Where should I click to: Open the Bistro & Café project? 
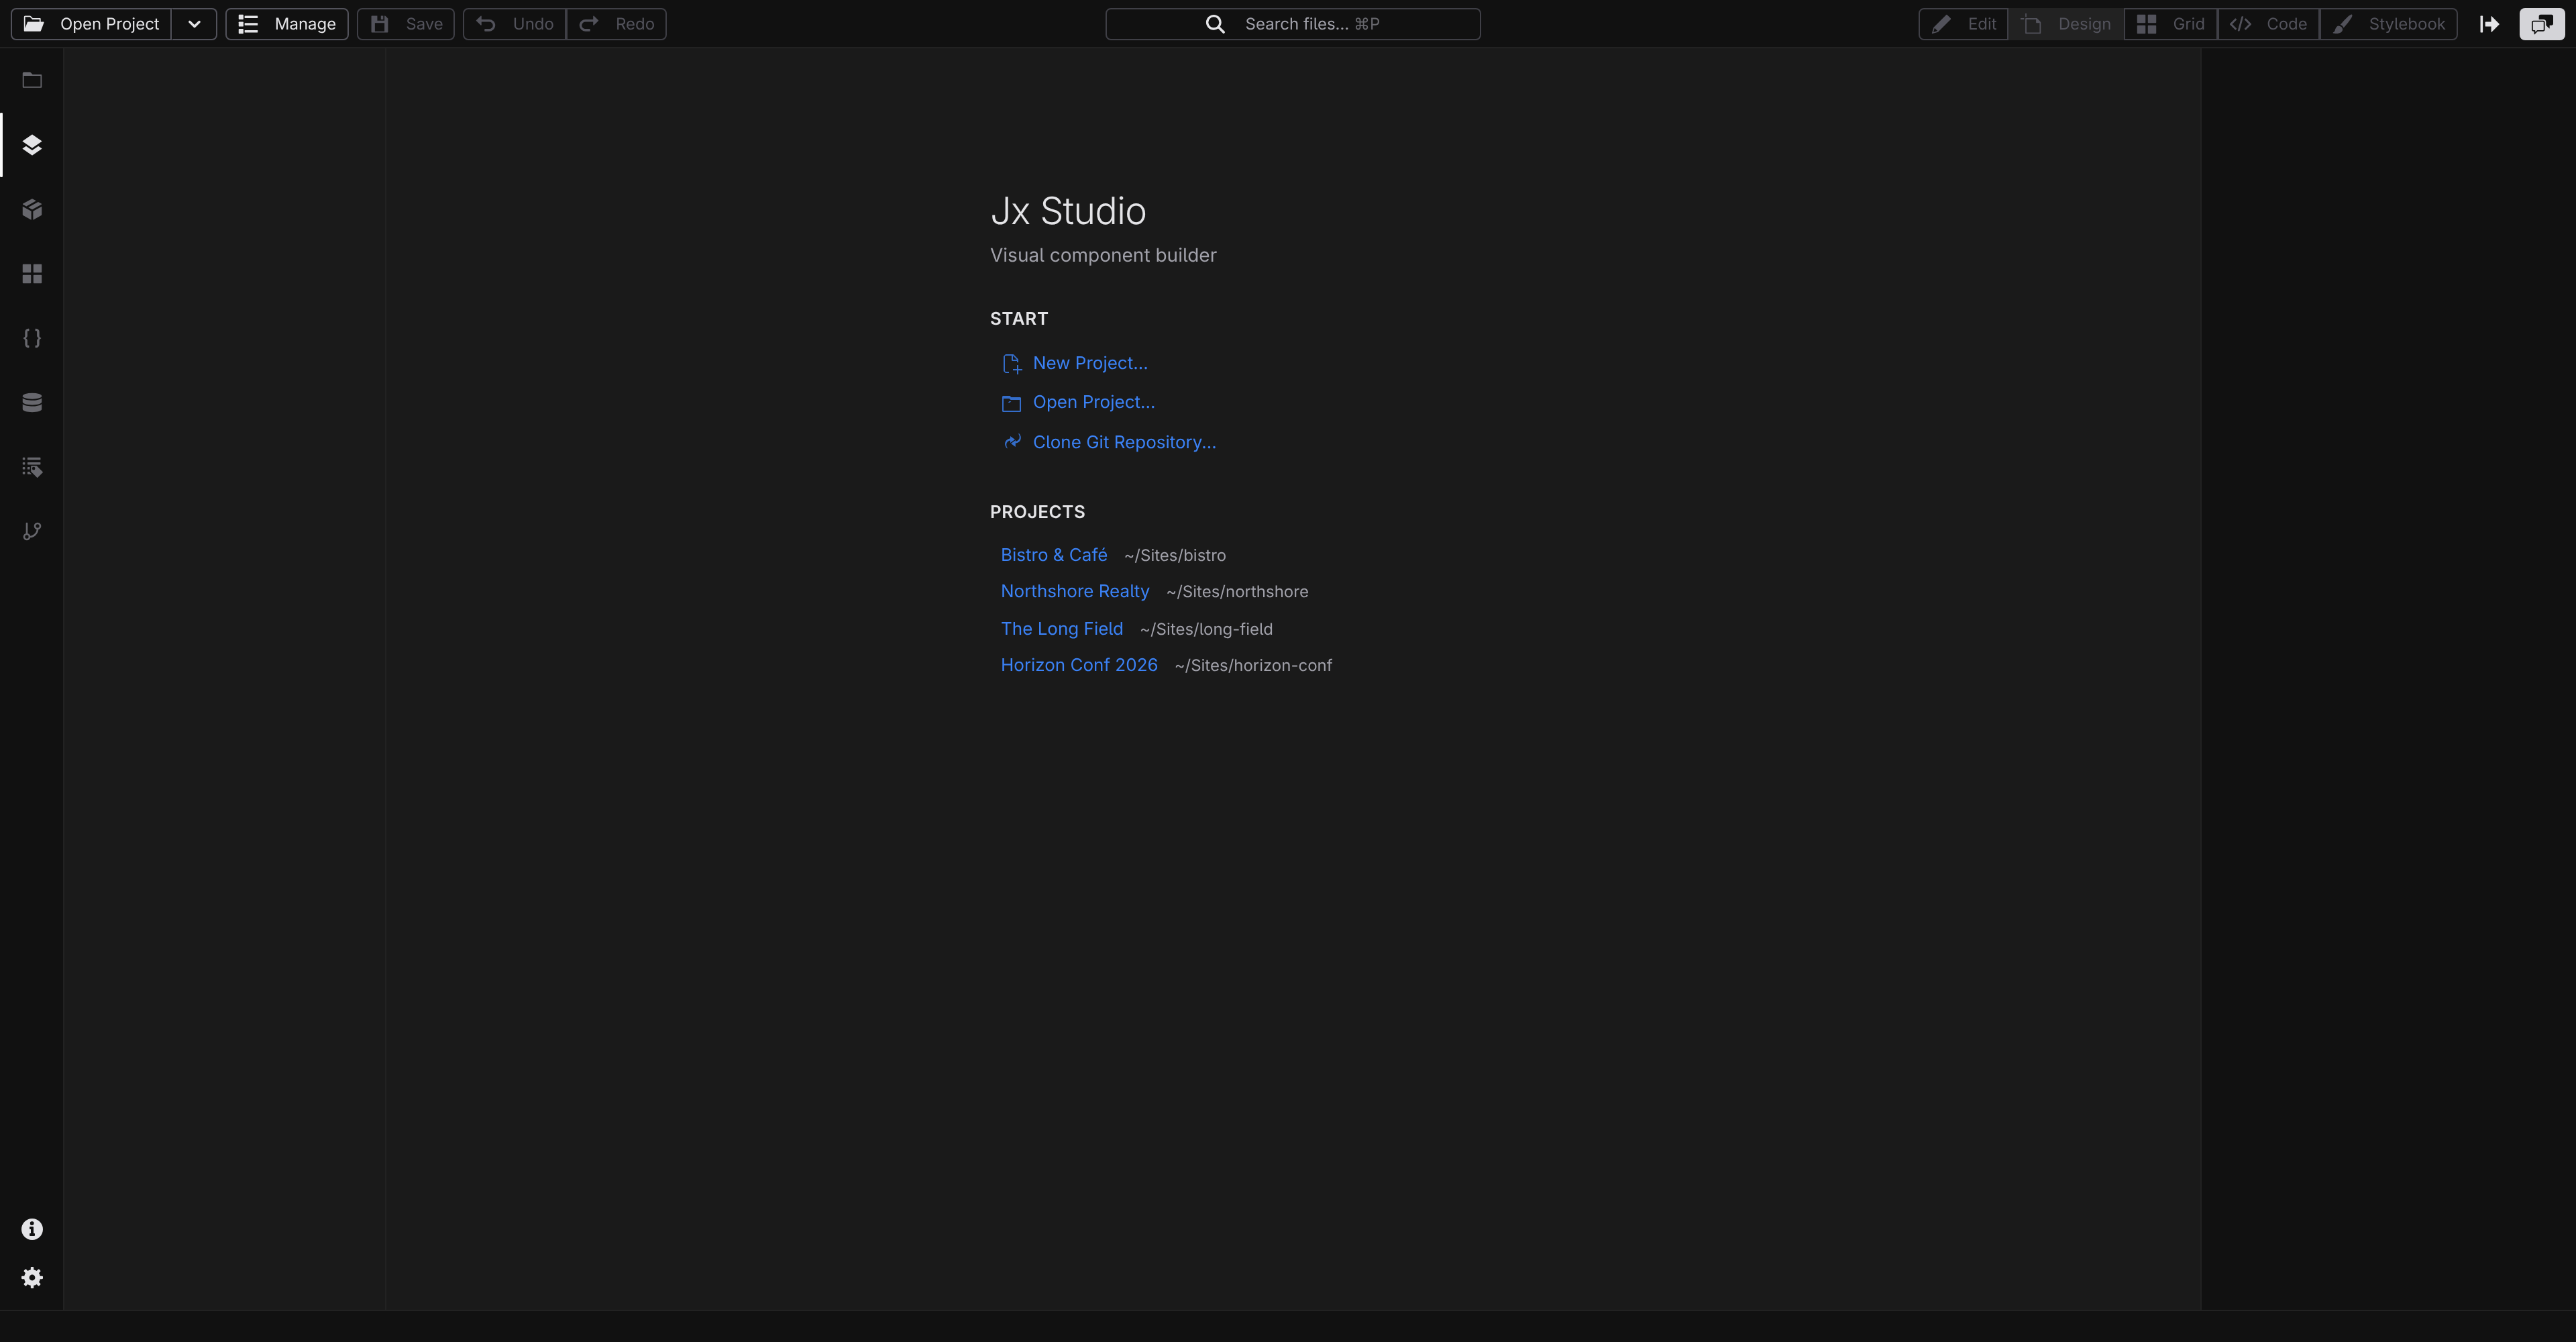coord(1054,555)
